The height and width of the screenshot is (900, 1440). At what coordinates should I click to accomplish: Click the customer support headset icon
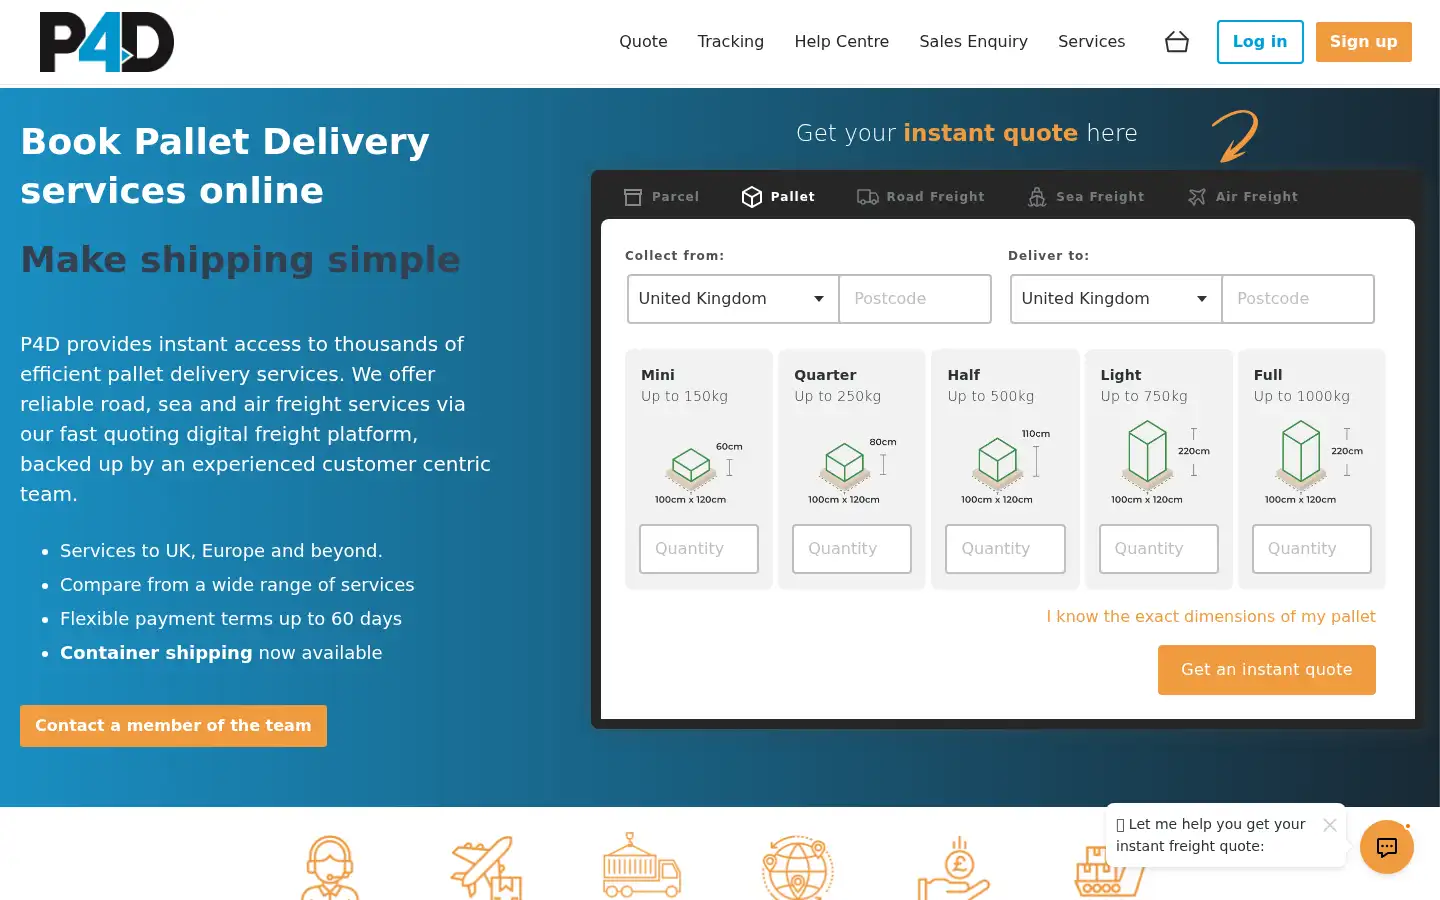tap(329, 868)
